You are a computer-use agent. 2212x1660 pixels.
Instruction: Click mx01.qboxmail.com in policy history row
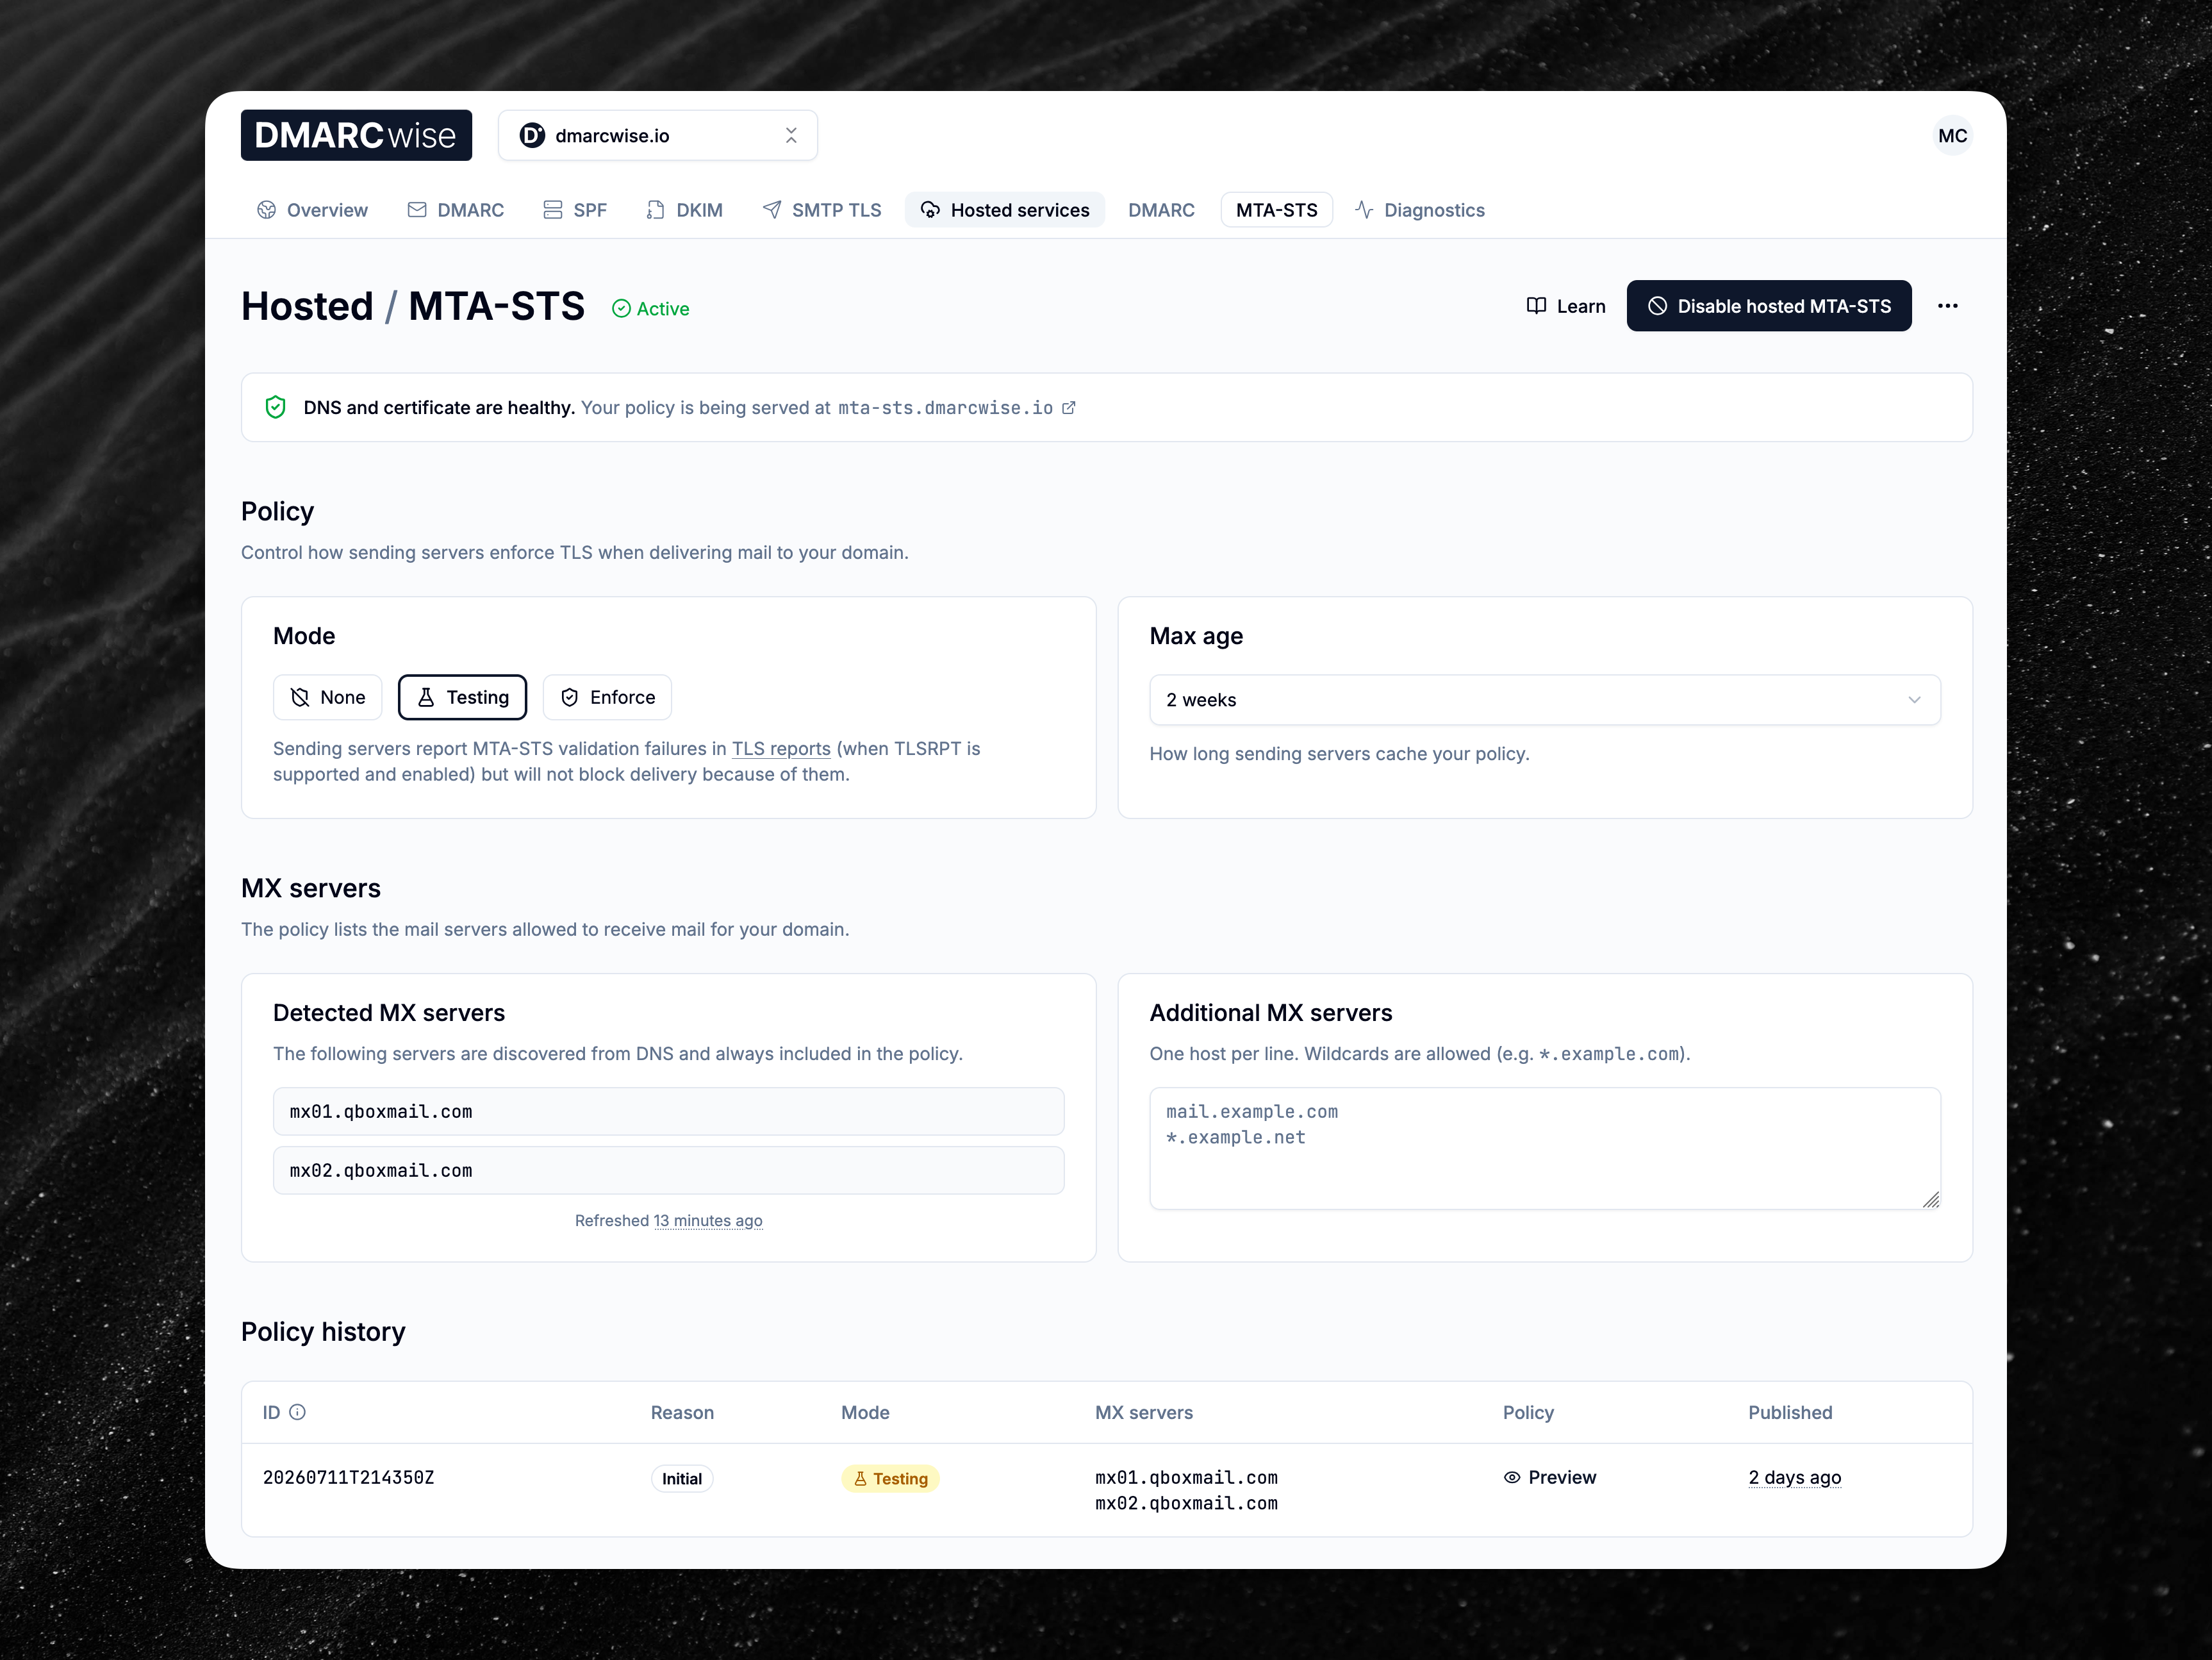pyautogui.click(x=1186, y=1478)
